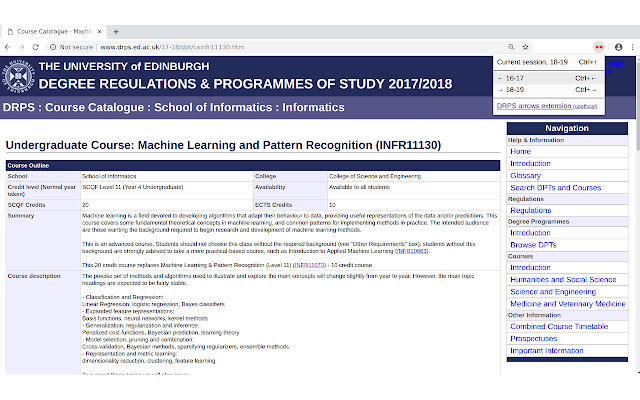Reload the current page
This screenshot has height=400, width=640.
36,47
